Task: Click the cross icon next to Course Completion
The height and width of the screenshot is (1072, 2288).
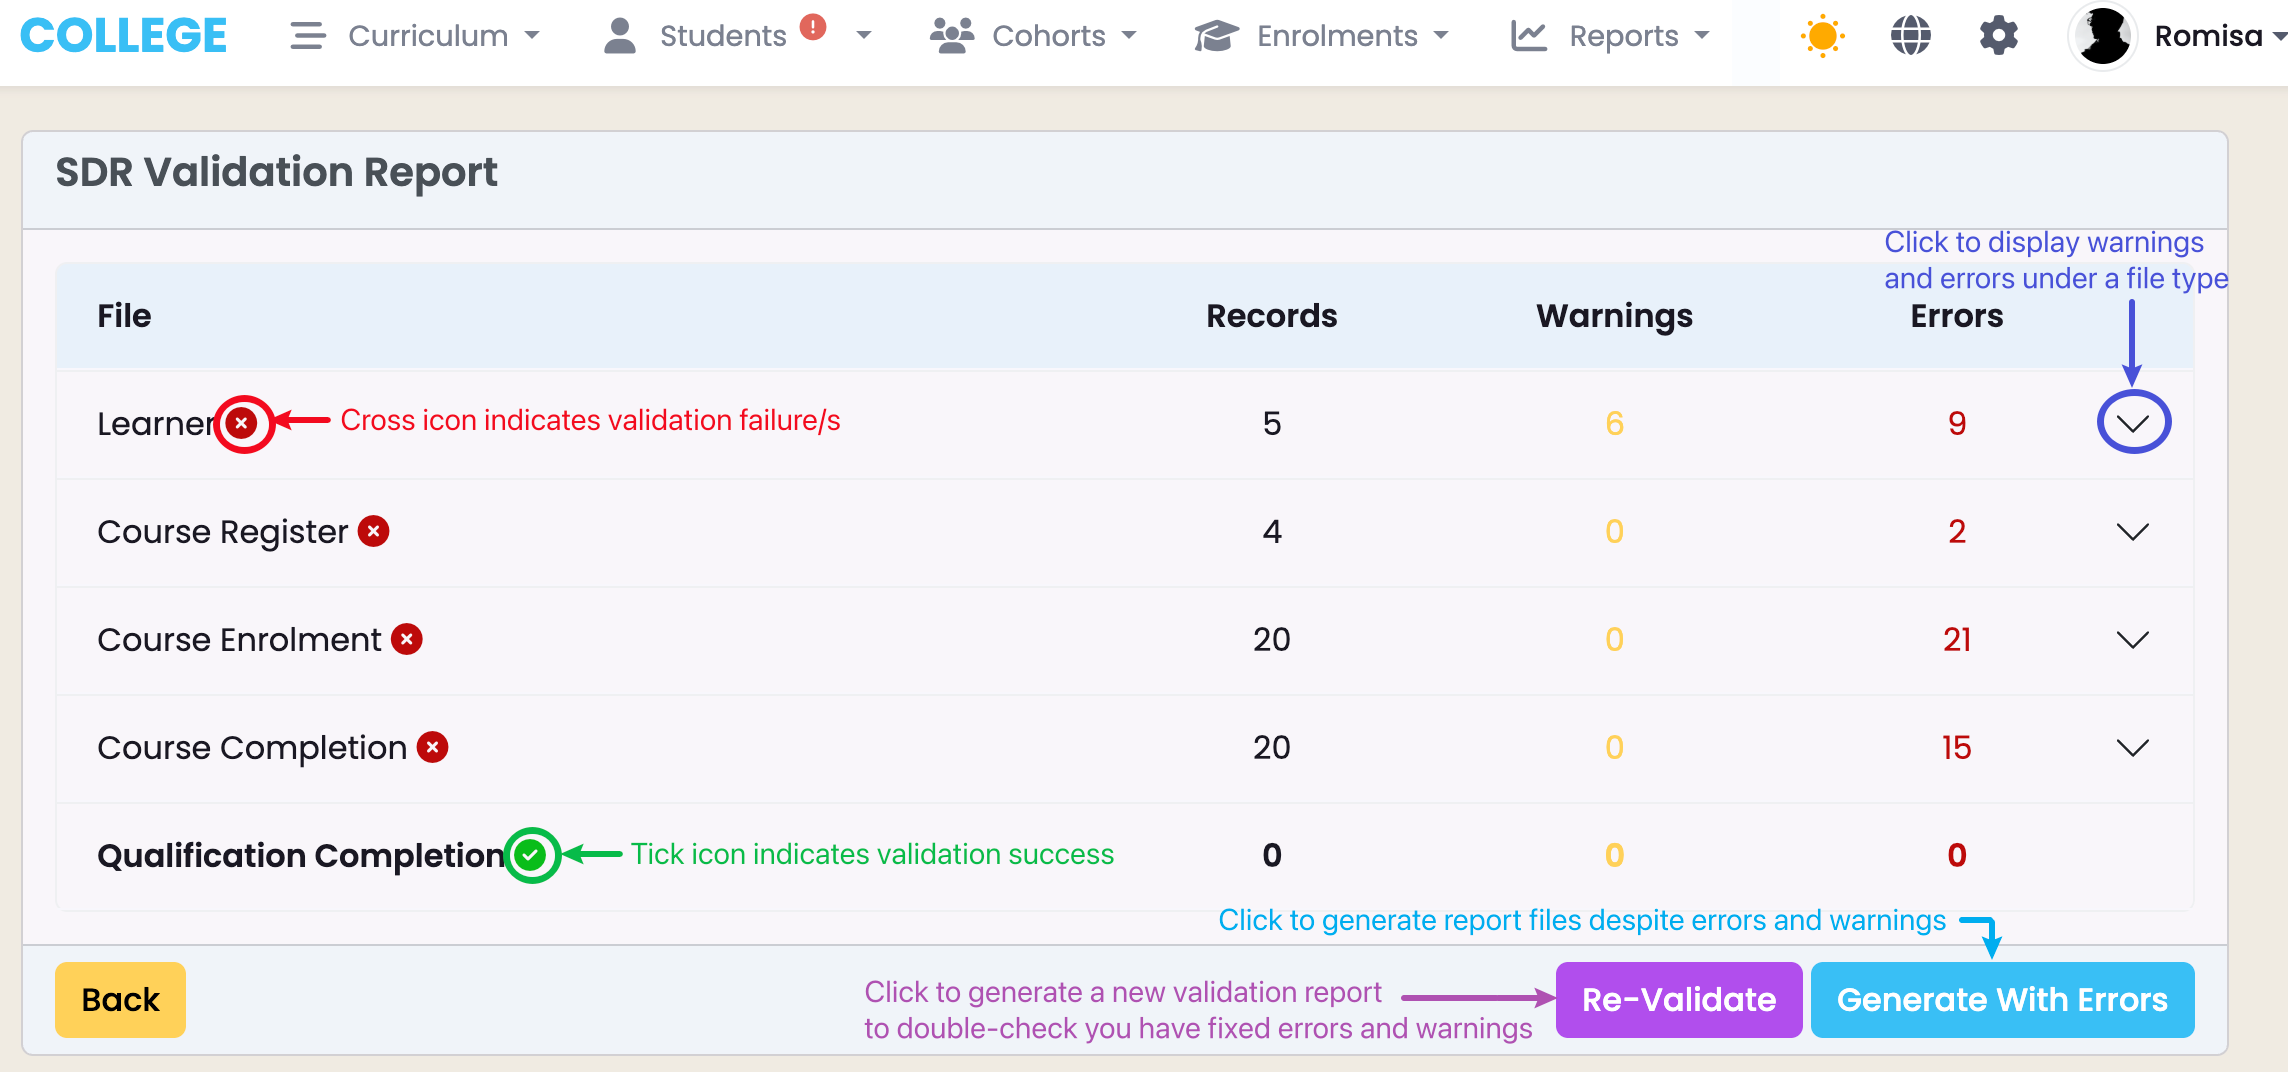Action: click(x=432, y=747)
